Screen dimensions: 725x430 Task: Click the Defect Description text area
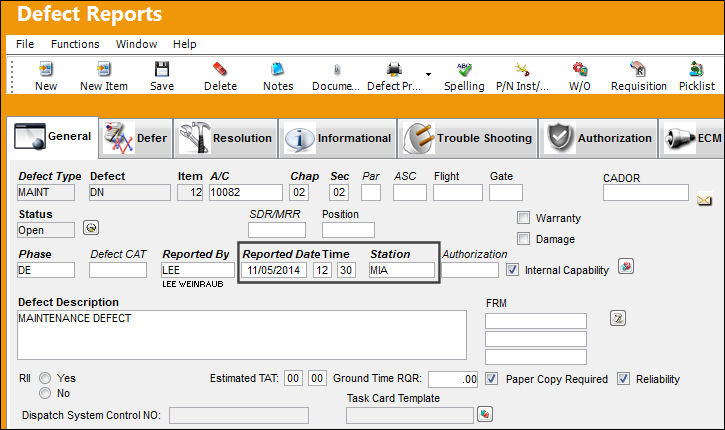point(242,335)
